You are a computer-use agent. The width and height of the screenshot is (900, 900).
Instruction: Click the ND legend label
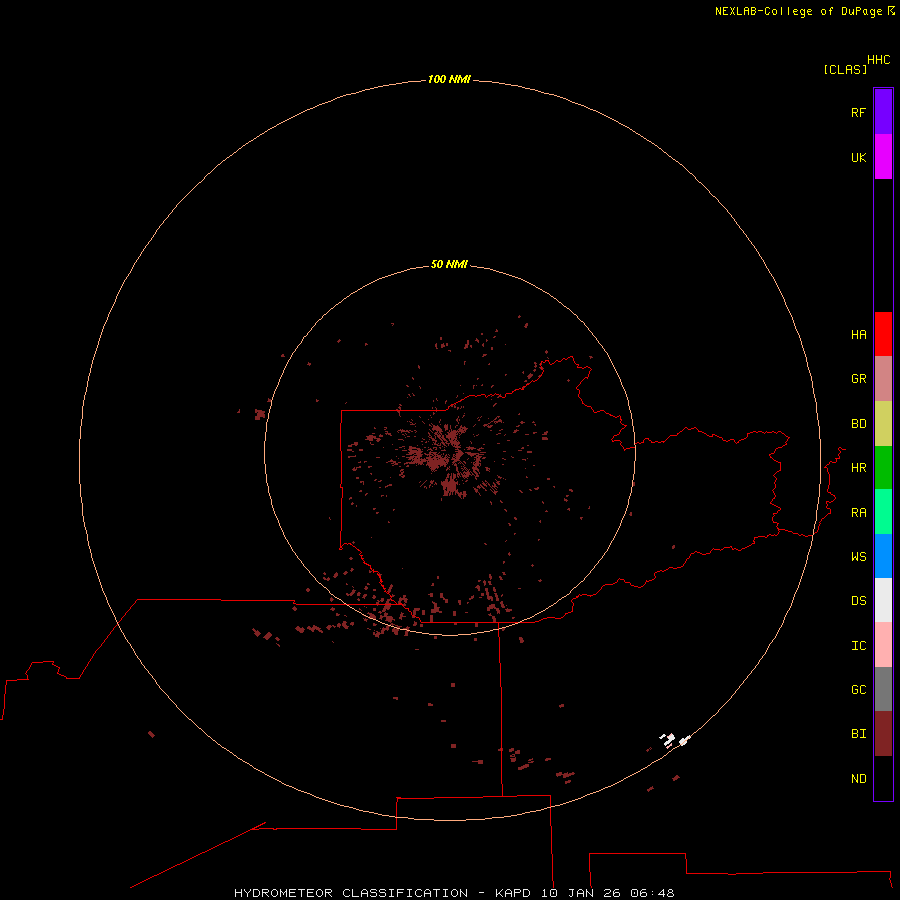[858, 779]
